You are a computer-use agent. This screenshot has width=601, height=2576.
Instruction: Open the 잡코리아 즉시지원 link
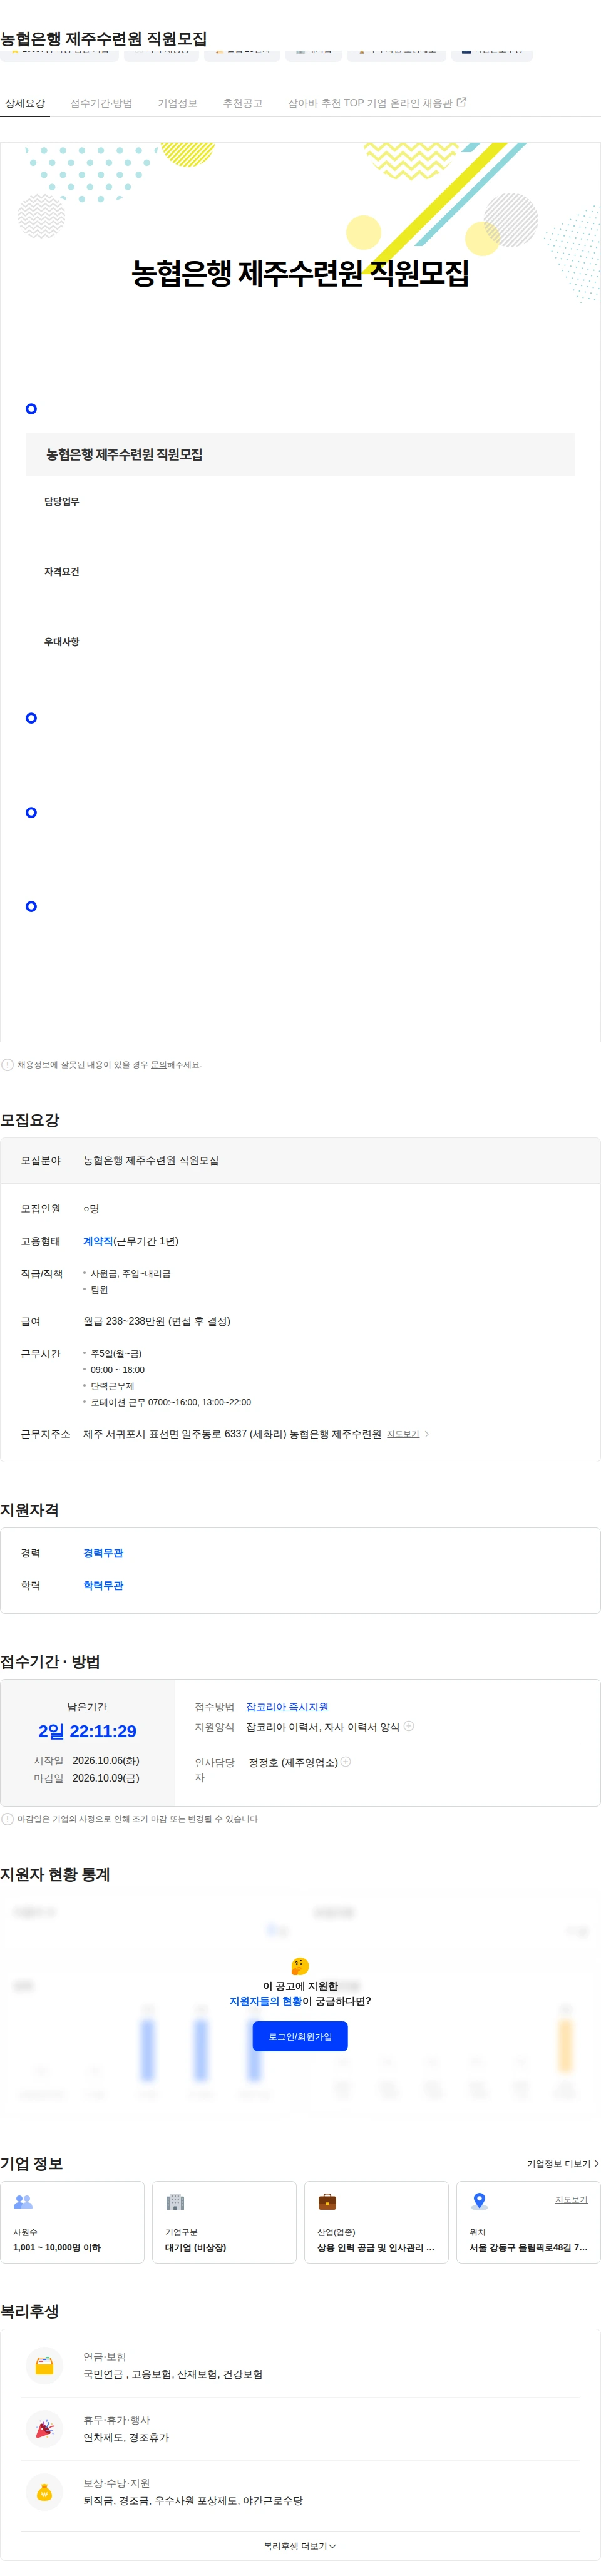click(x=287, y=1707)
